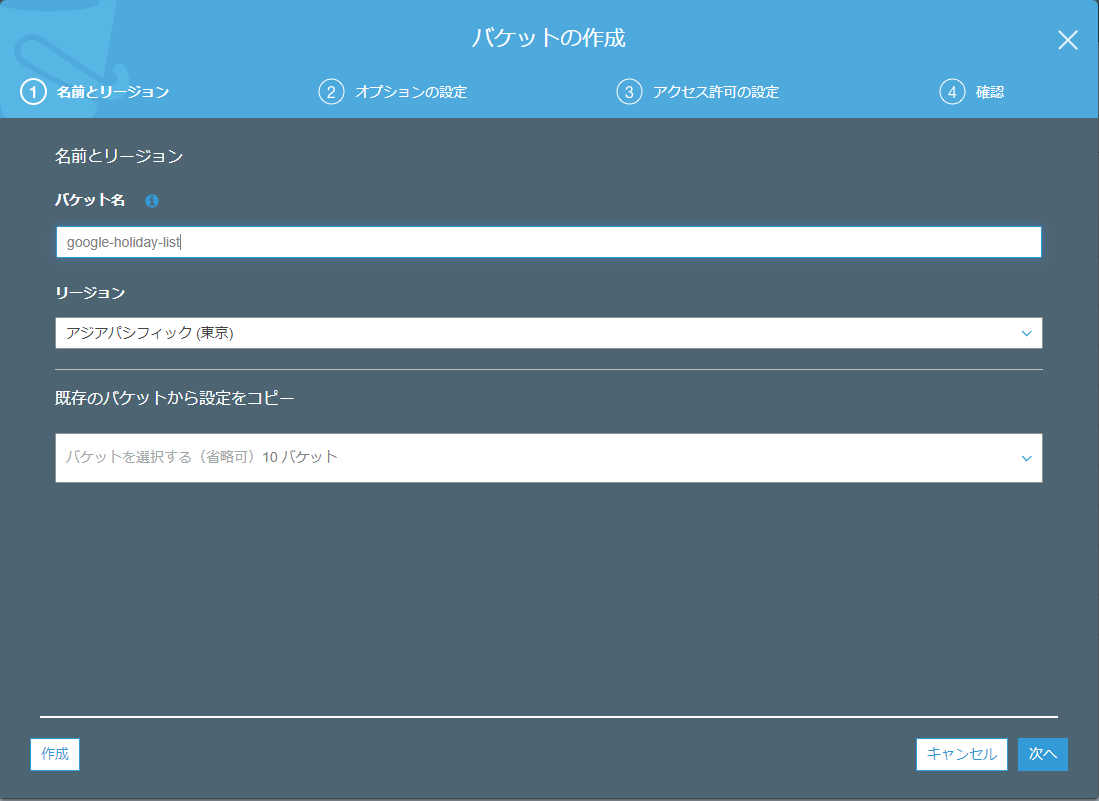Click the キャンセル button

click(x=961, y=755)
